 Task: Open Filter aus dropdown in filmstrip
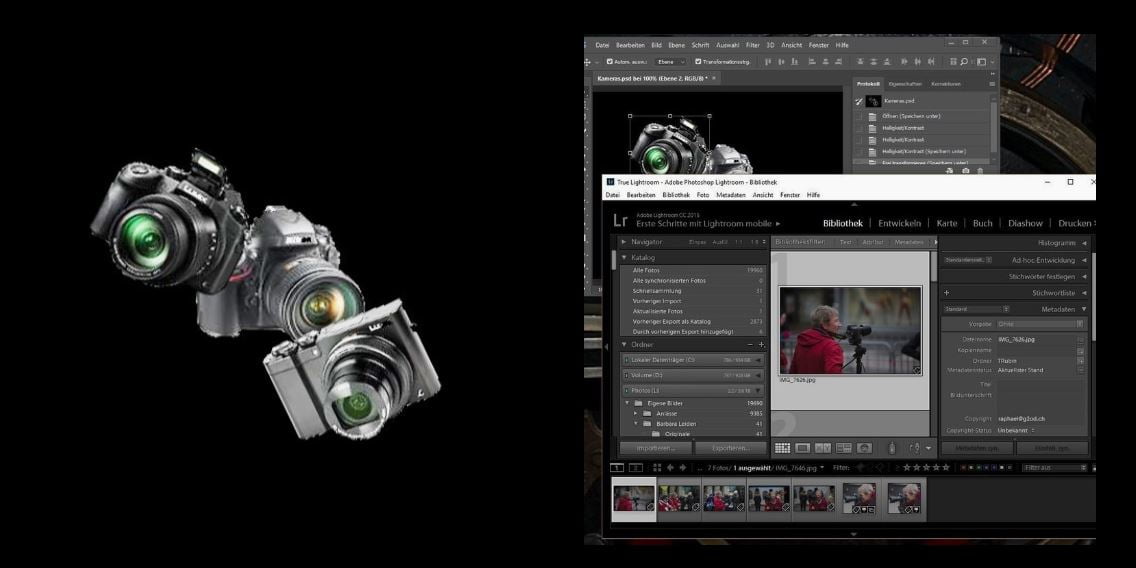[x=1054, y=468]
